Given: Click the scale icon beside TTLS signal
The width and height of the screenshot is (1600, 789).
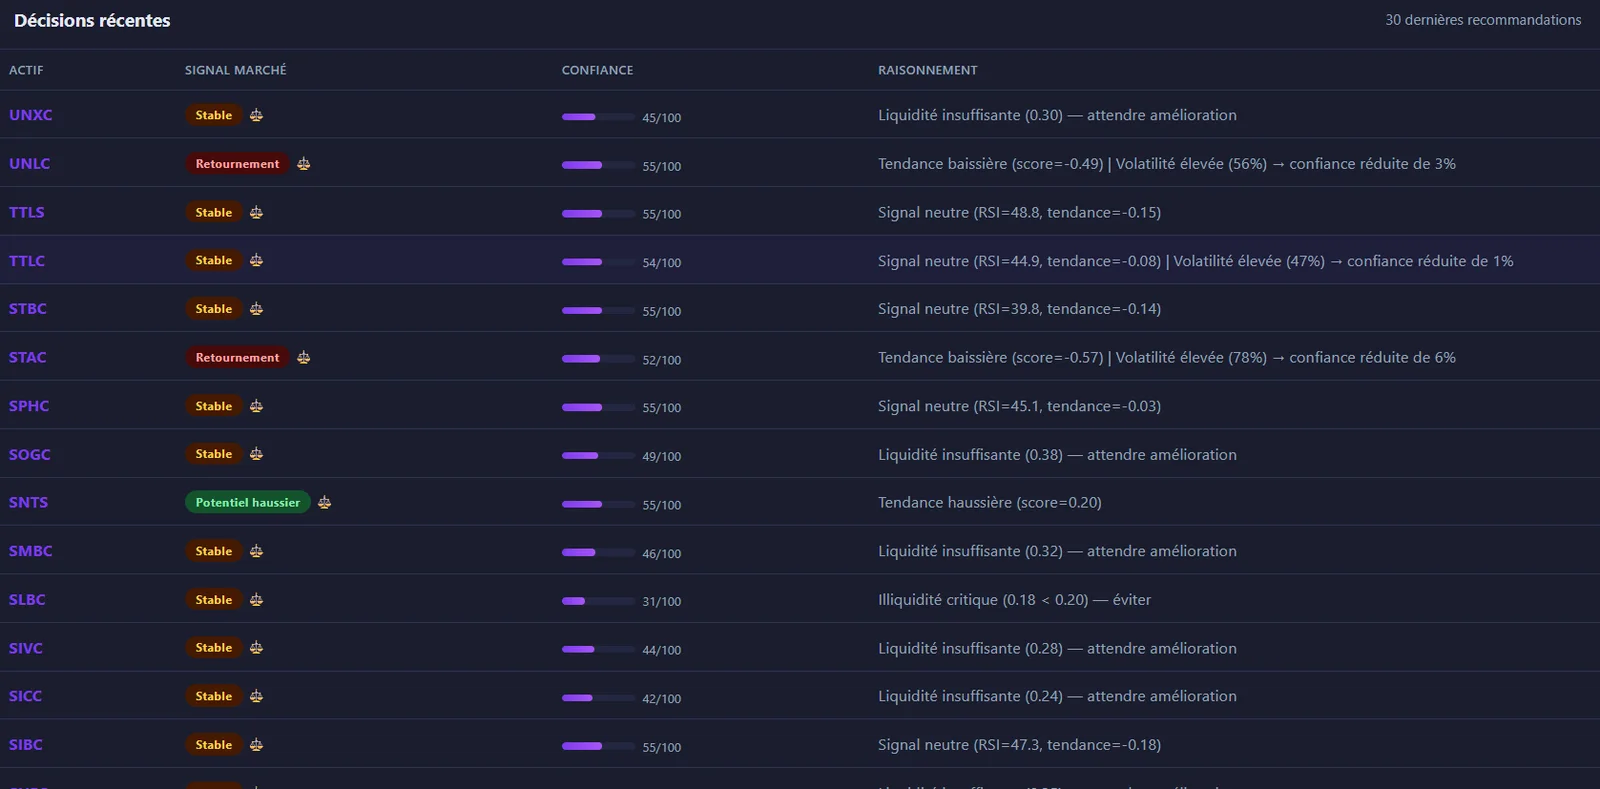Looking at the screenshot, I should point(256,212).
